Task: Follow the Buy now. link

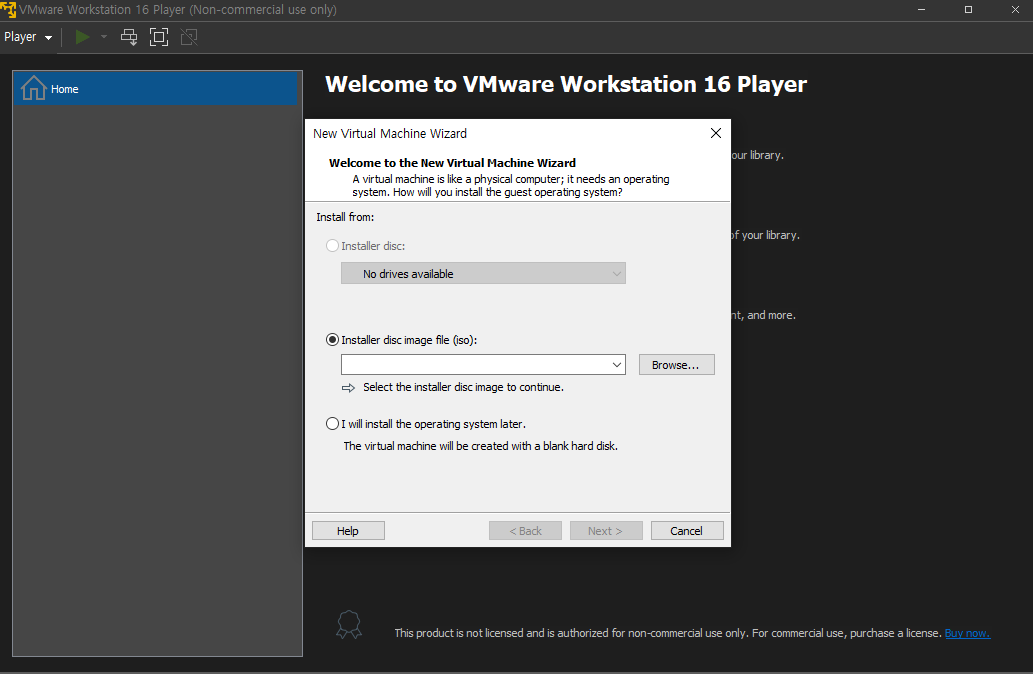Action: [x=967, y=633]
